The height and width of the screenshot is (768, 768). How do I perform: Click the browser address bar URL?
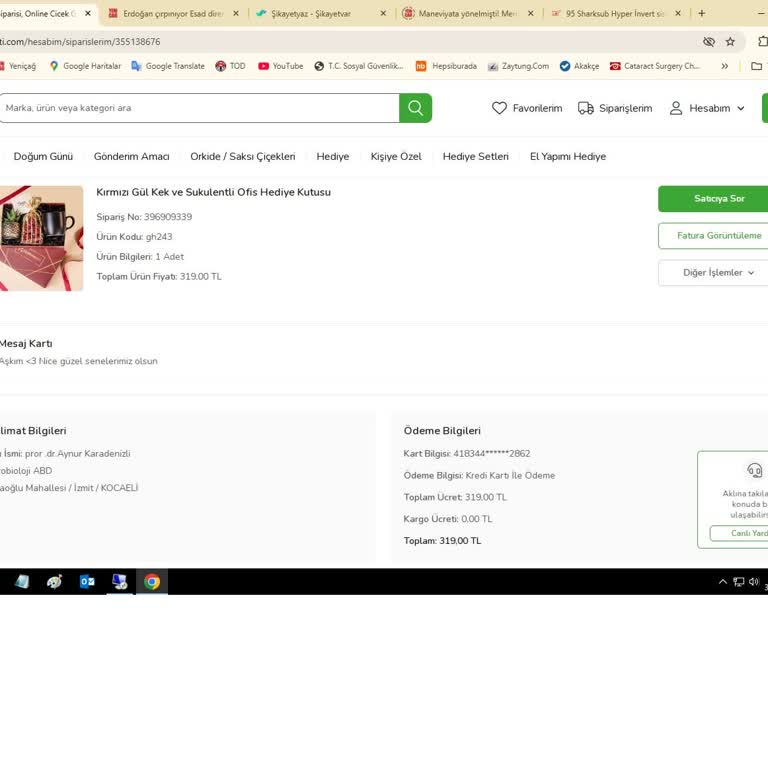pos(80,42)
